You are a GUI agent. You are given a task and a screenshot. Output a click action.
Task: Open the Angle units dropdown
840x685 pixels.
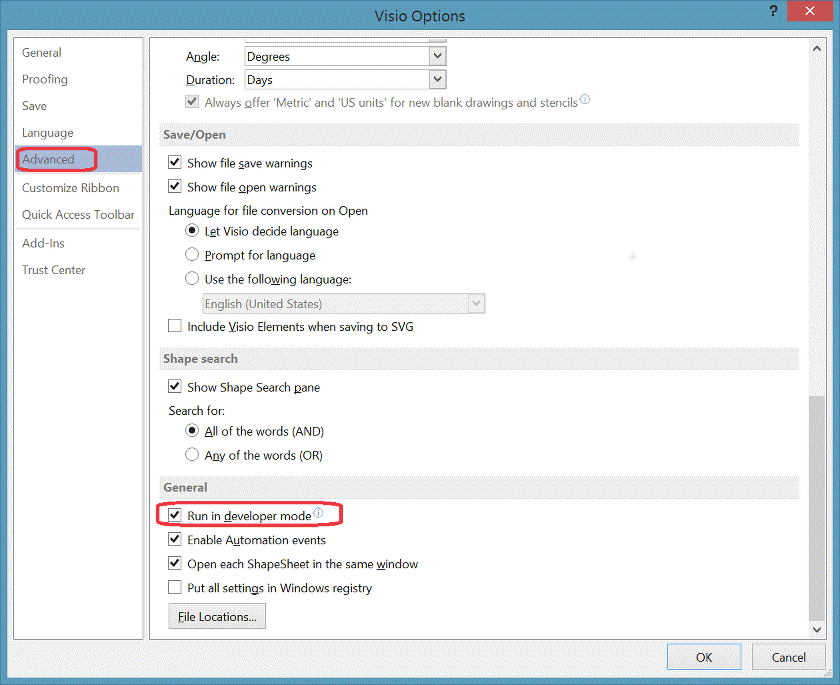(x=437, y=57)
